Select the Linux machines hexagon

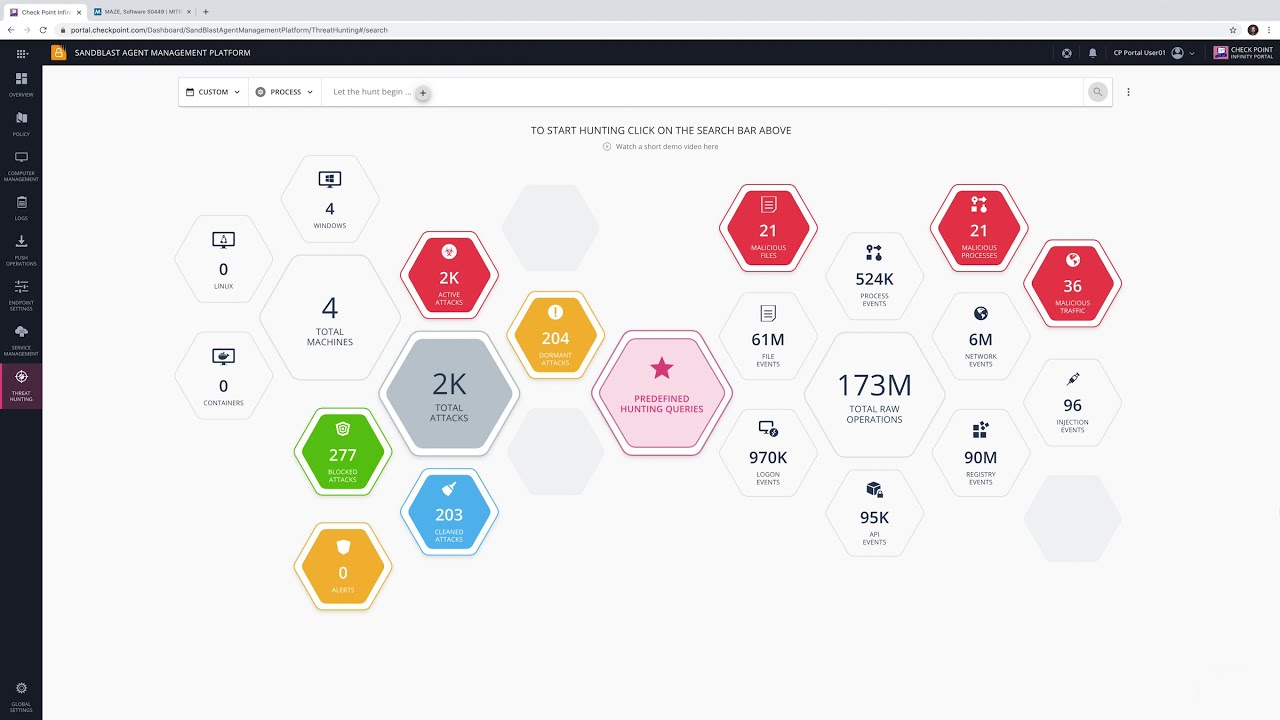click(x=223, y=259)
